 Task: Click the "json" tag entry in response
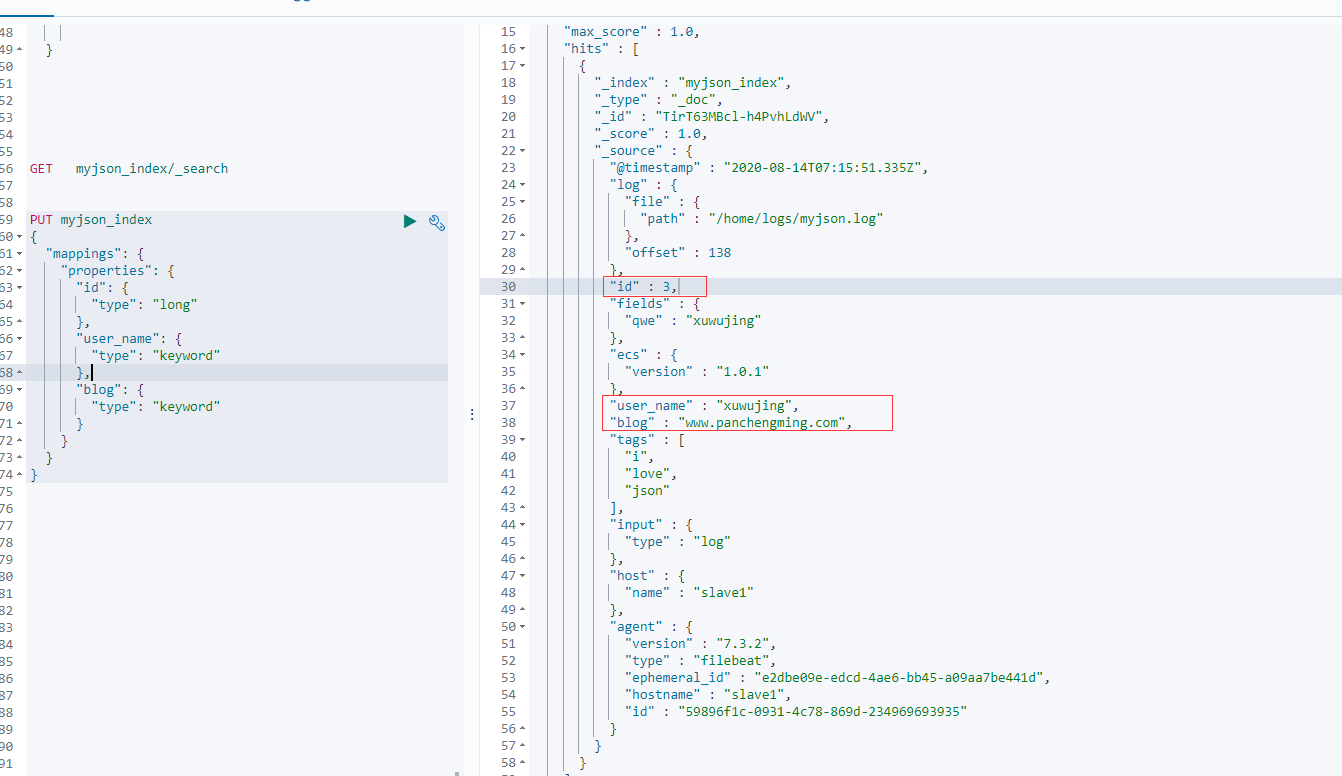point(647,491)
